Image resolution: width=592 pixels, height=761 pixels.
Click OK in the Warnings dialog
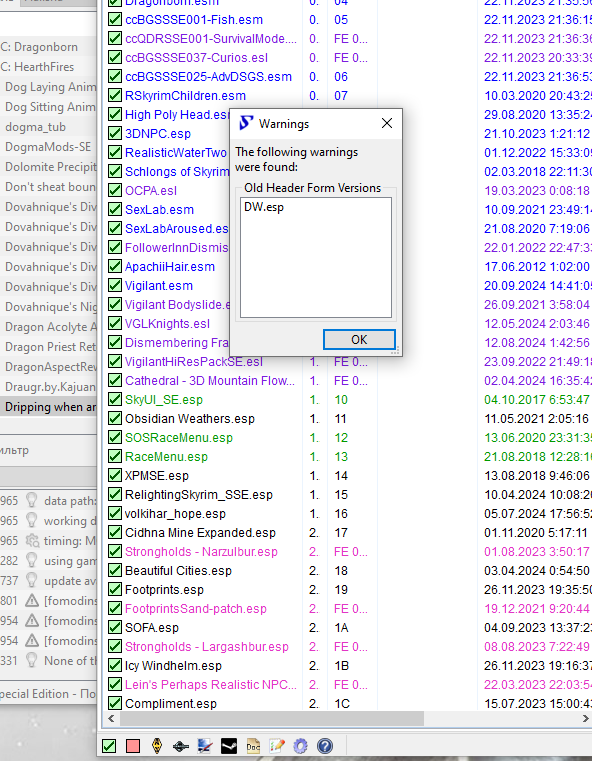coord(359,340)
